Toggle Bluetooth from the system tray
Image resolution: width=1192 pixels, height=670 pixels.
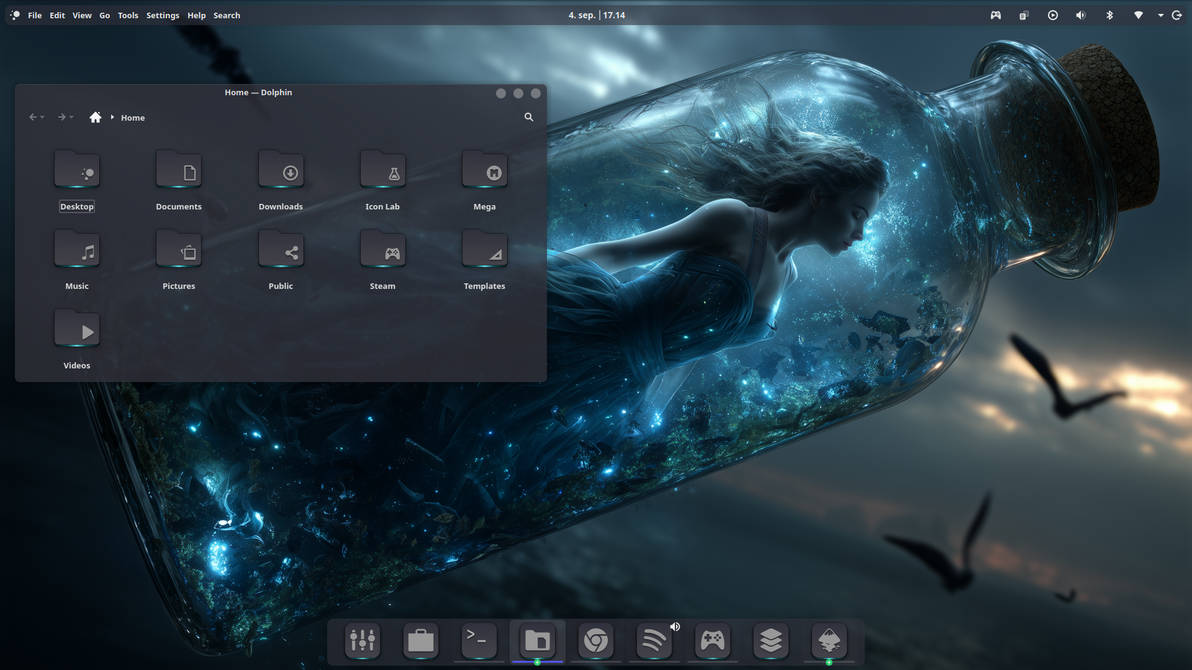(1109, 15)
